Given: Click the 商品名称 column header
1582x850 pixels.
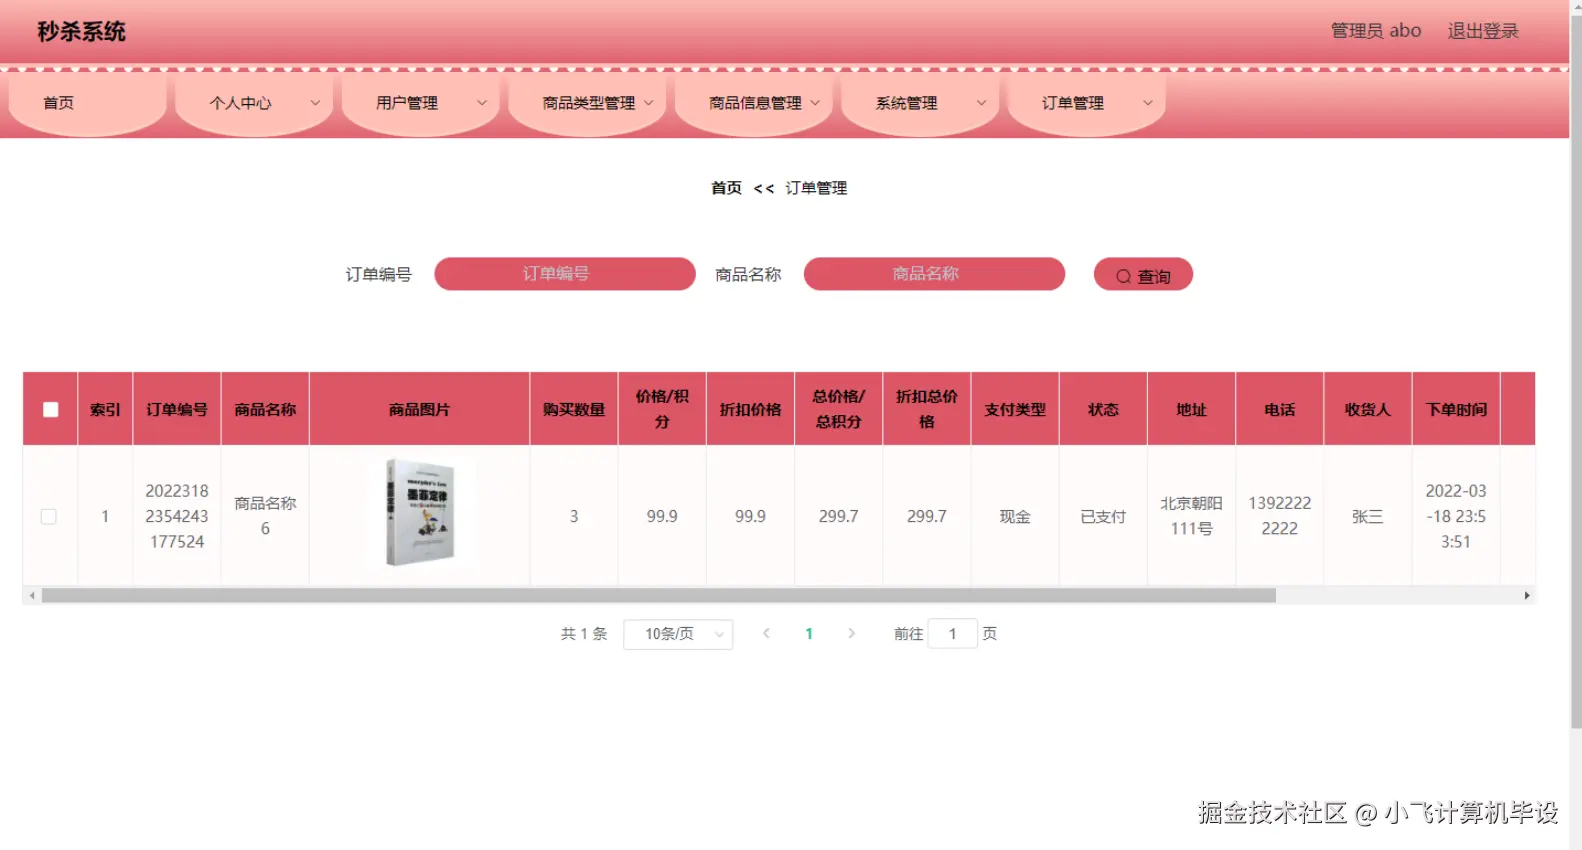Looking at the screenshot, I should click(x=265, y=409).
